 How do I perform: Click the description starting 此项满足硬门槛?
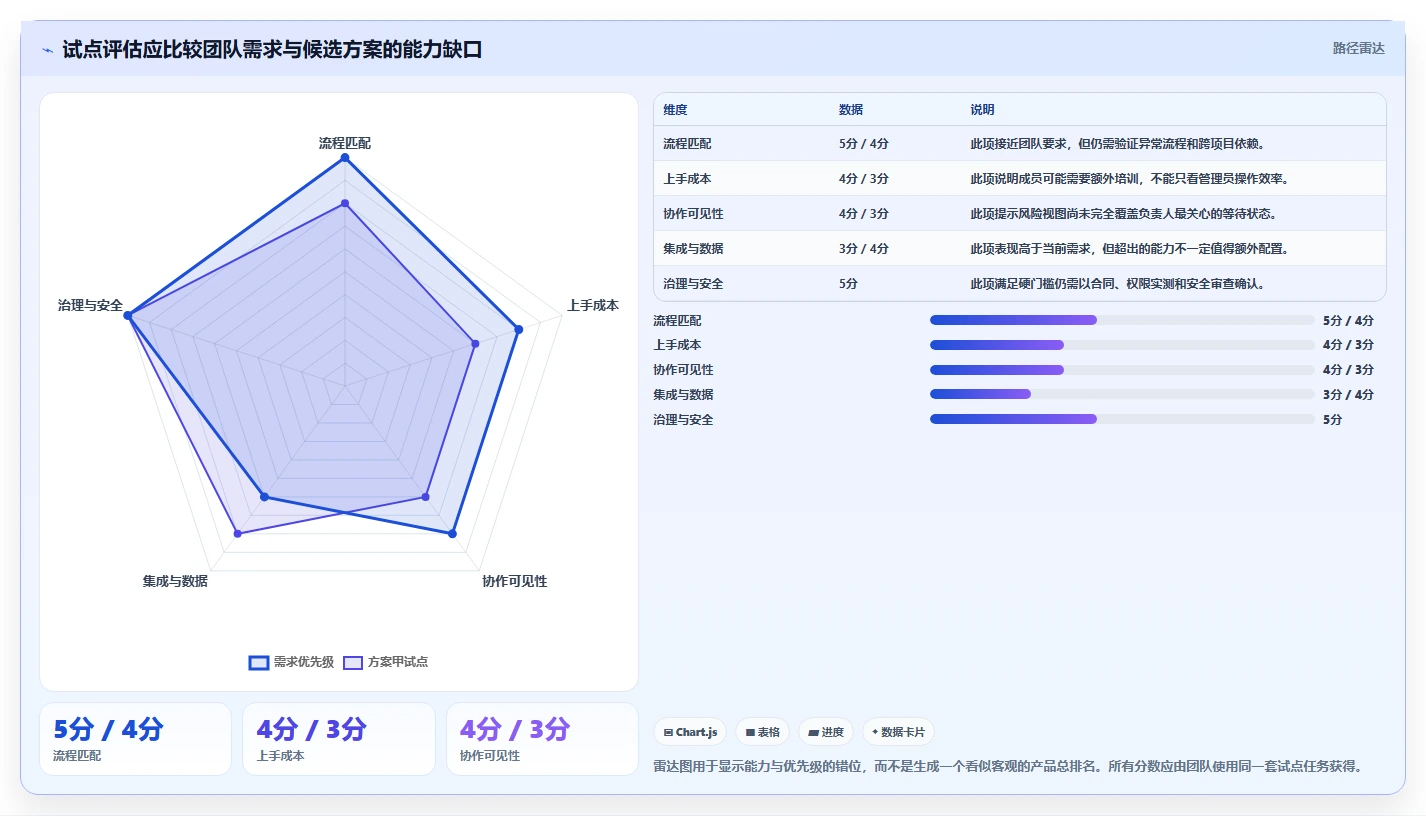pos(1118,284)
